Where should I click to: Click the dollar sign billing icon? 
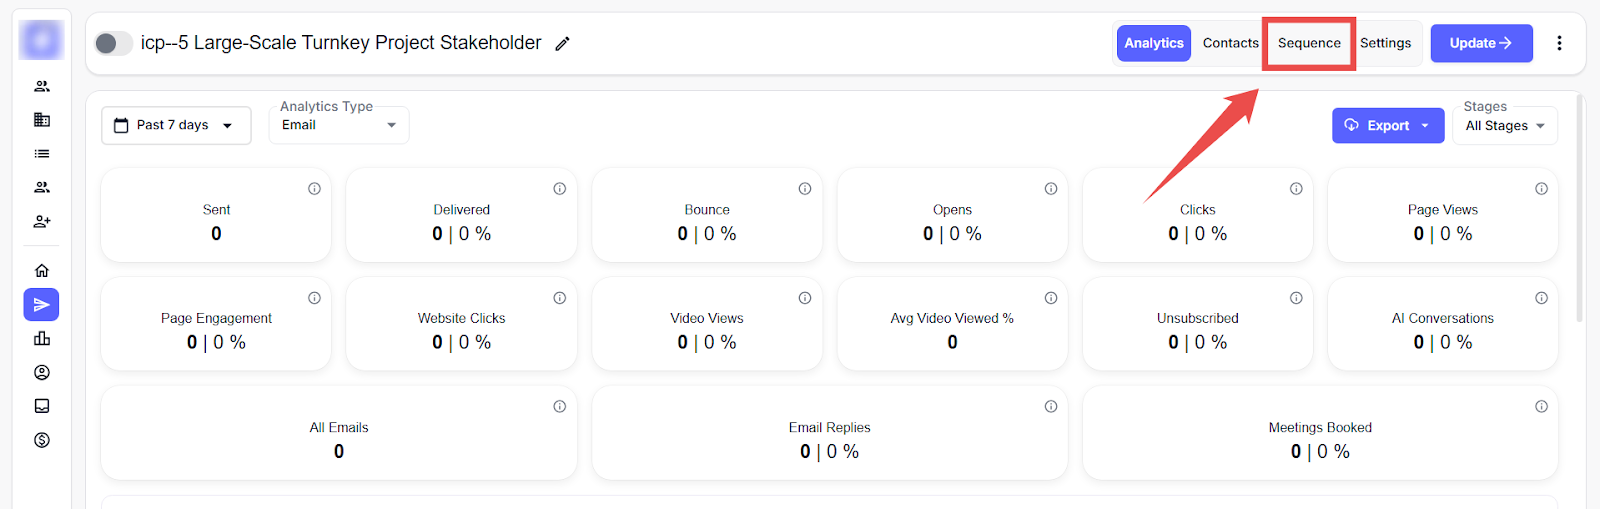pyautogui.click(x=42, y=440)
